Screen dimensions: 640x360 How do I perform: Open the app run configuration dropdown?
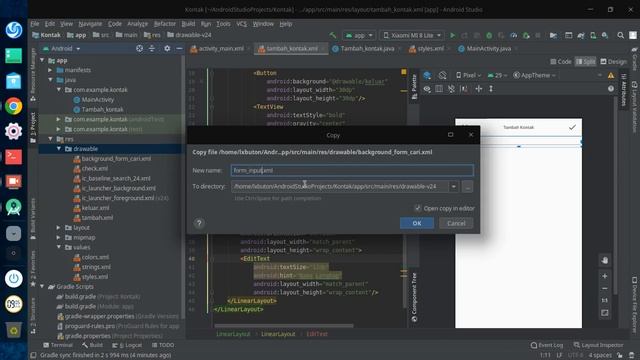359,36
